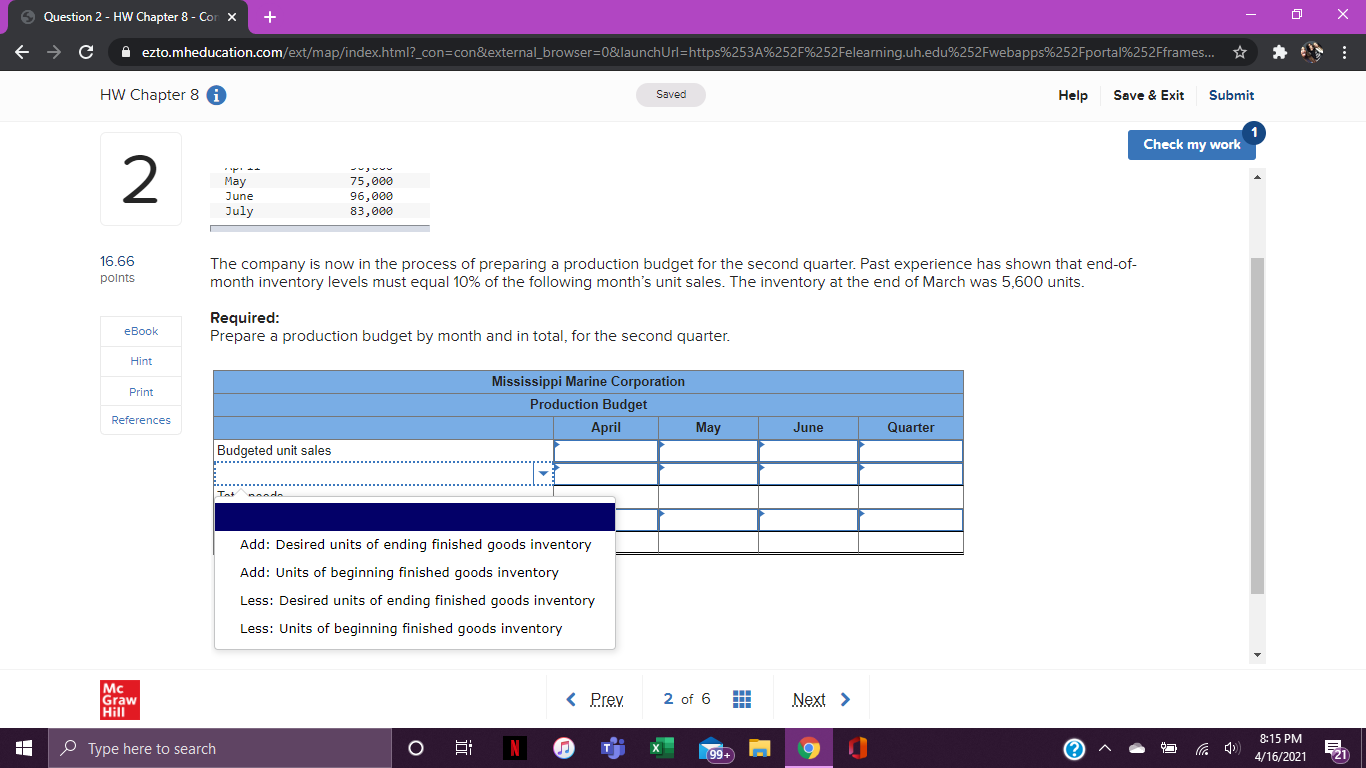Launch Excel from the taskbar
This screenshot has width=1366, height=768.
pyautogui.click(x=663, y=747)
